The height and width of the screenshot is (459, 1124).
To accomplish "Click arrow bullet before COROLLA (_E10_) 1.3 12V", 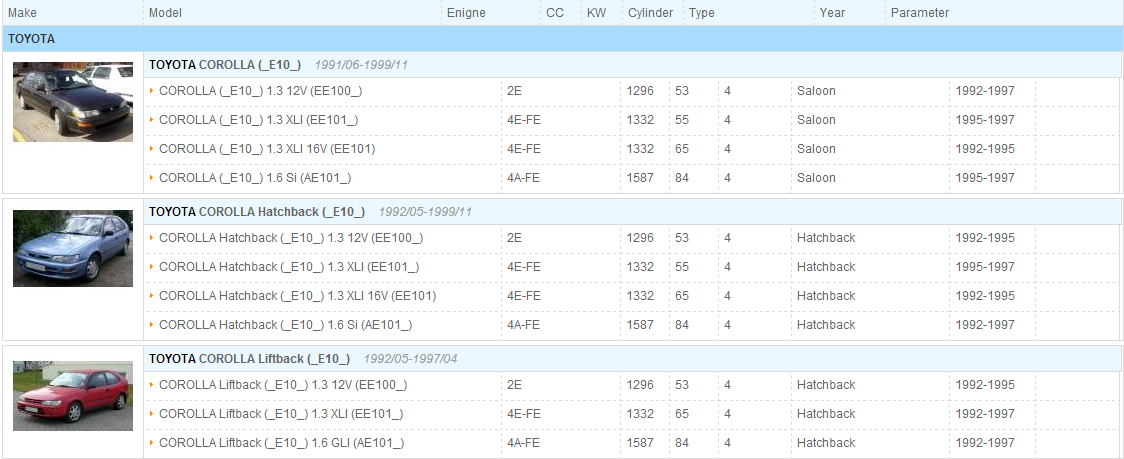I will [x=152, y=91].
